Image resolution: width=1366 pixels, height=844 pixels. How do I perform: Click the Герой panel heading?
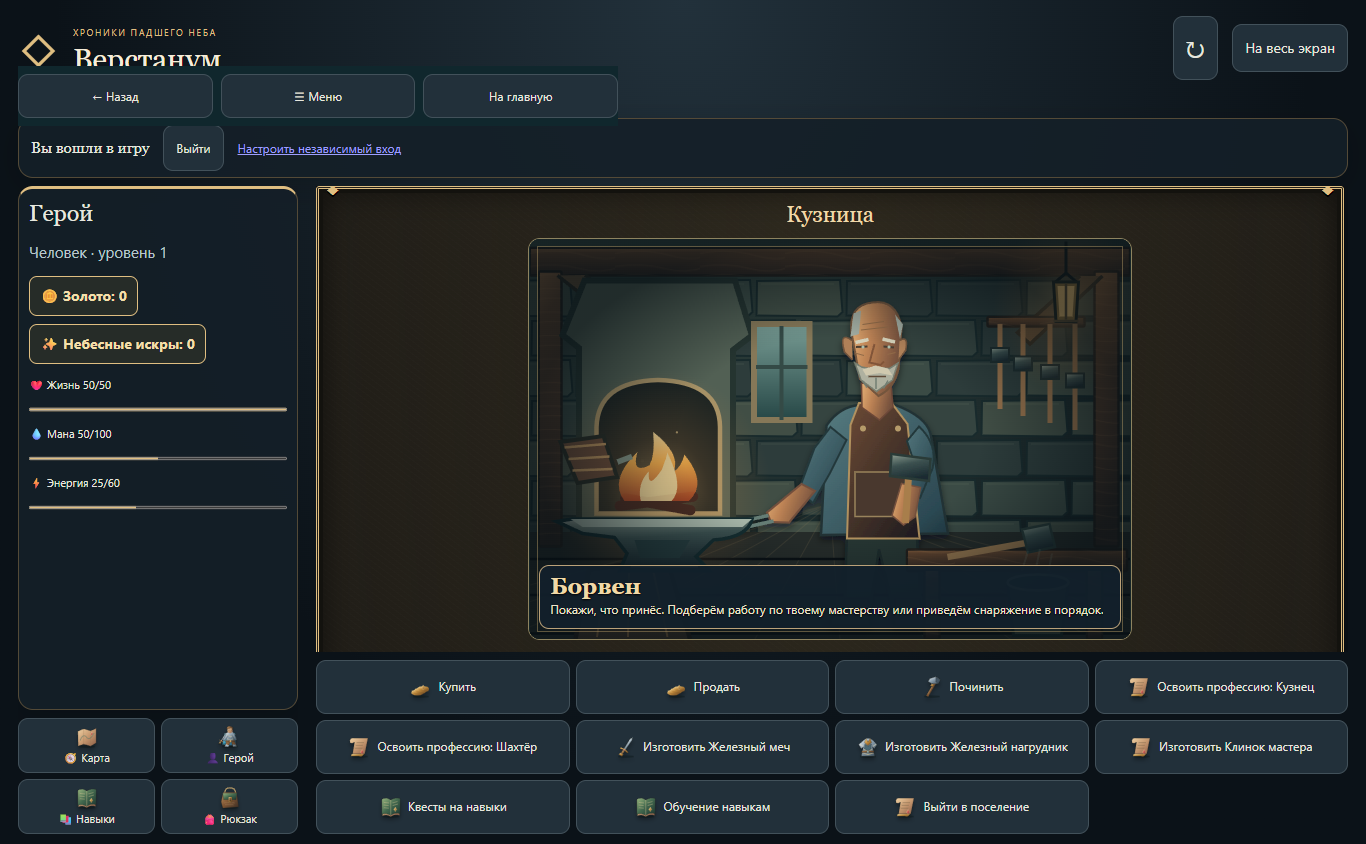click(x=62, y=213)
